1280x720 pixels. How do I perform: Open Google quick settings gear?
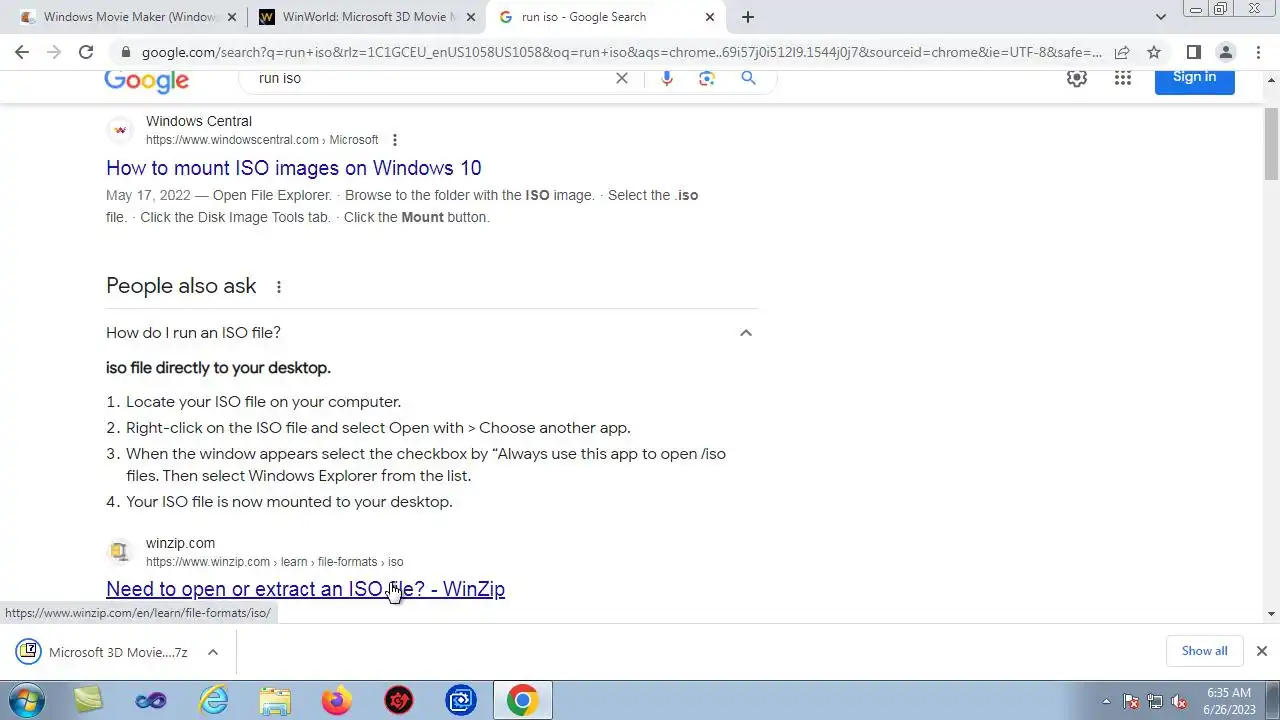coord(1077,78)
